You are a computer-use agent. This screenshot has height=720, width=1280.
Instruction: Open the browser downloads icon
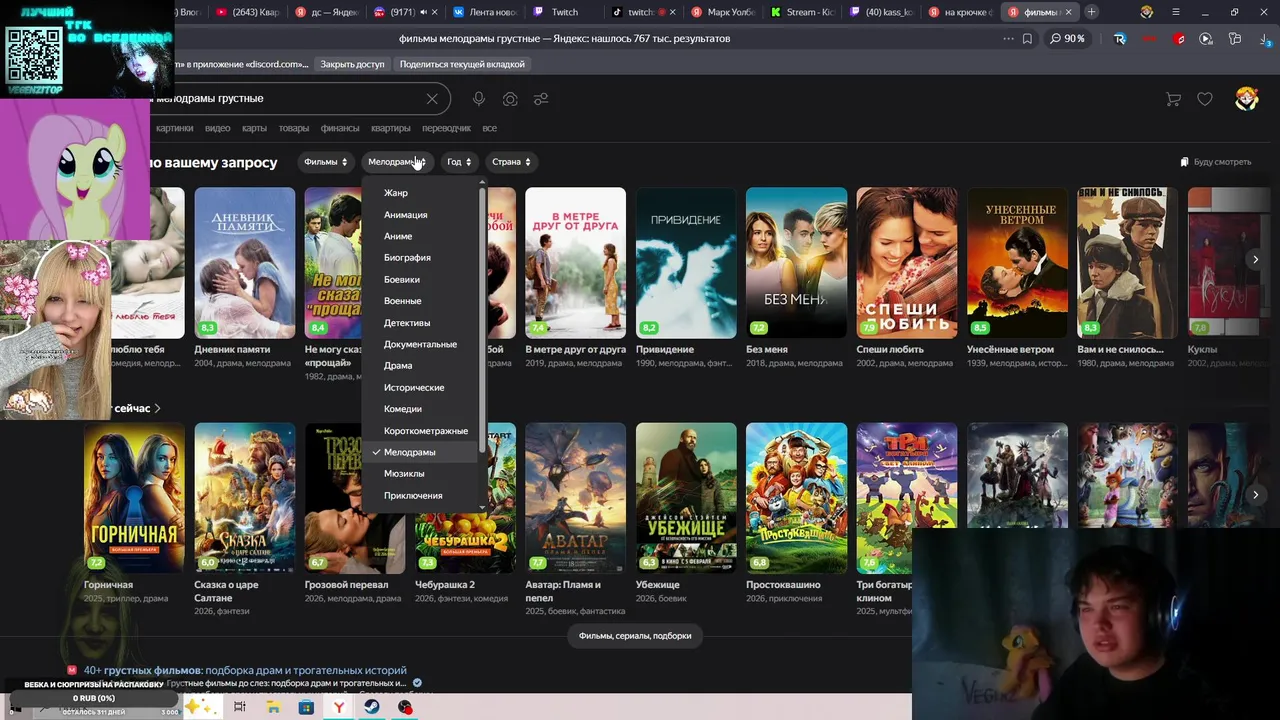[x=1265, y=39]
